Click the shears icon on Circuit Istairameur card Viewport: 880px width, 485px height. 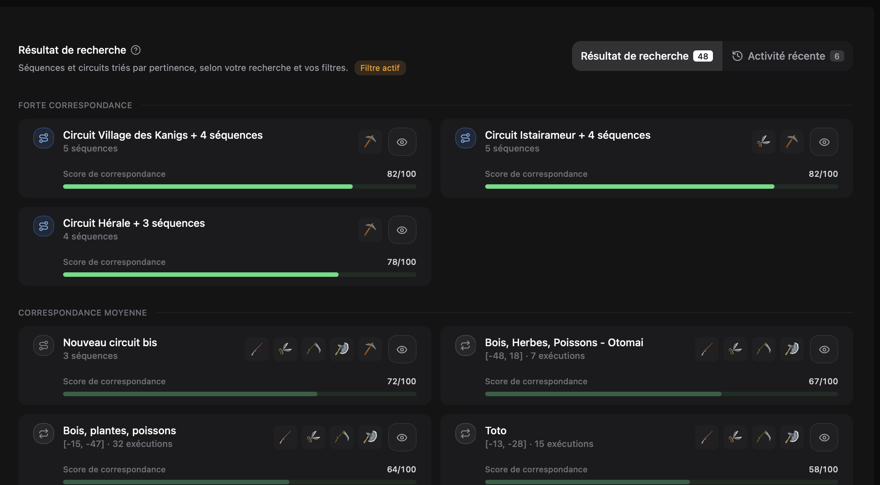(763, 142)
